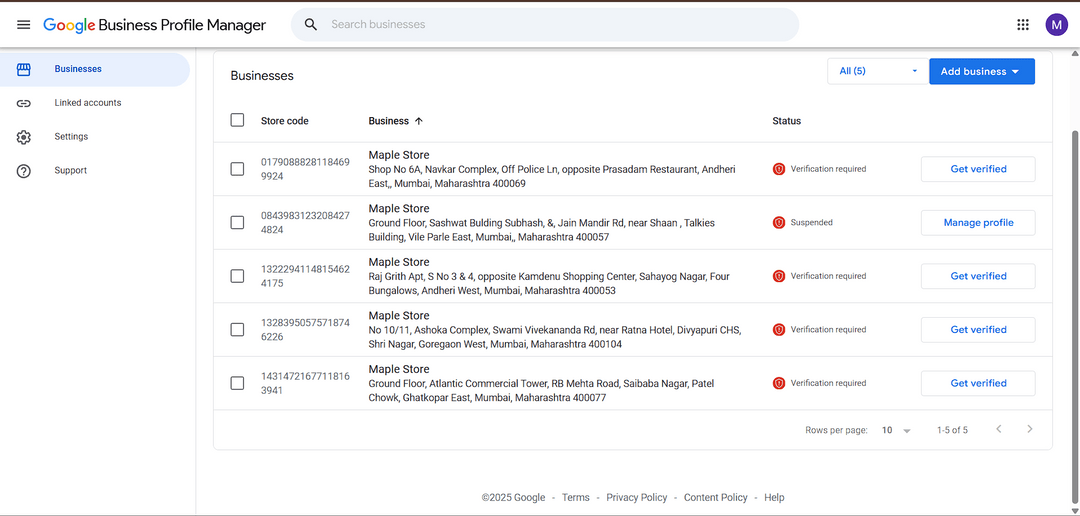Click Maple Store at Raj Grith Apt address
The image size is (1080, 516).
click(x=399, y=262)
